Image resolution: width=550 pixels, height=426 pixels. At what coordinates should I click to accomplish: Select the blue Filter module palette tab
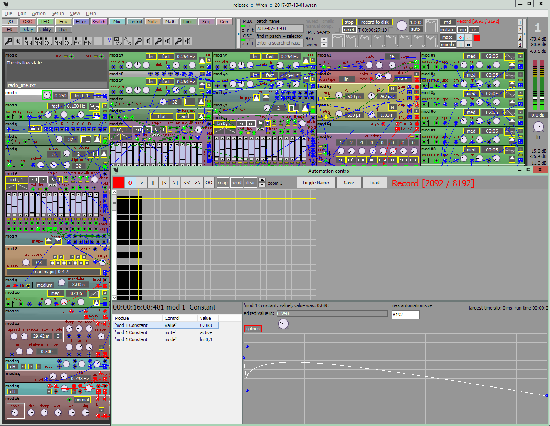click(x=81, y=22)
